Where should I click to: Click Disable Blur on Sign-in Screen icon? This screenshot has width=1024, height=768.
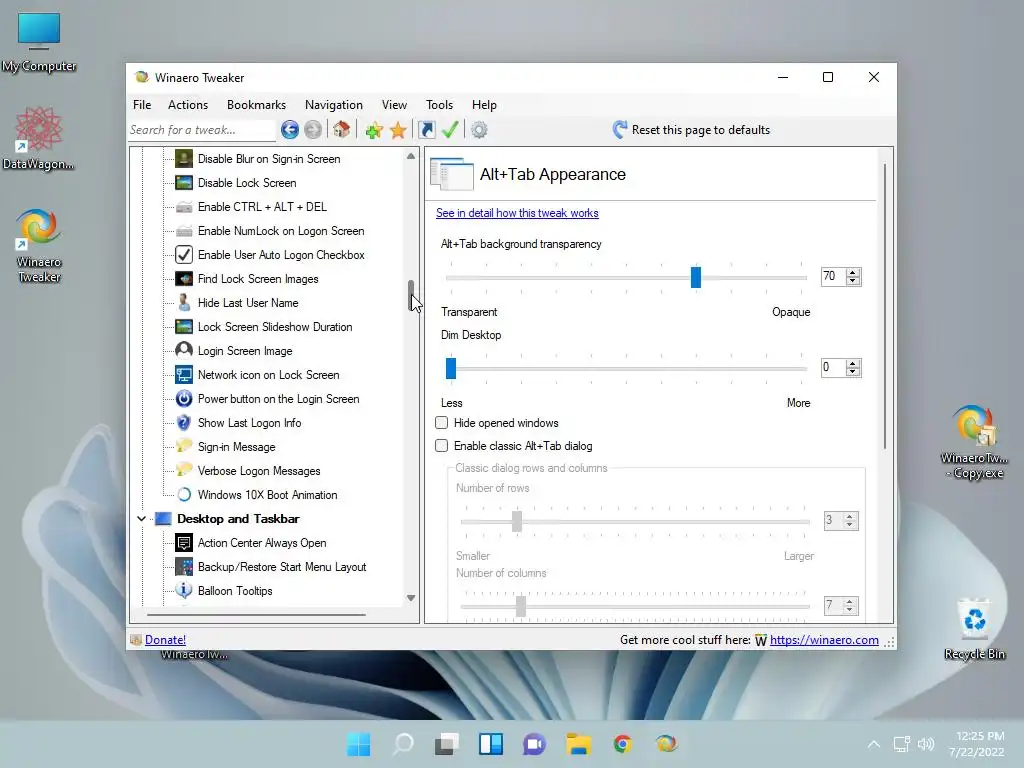(x=184, y=159)
